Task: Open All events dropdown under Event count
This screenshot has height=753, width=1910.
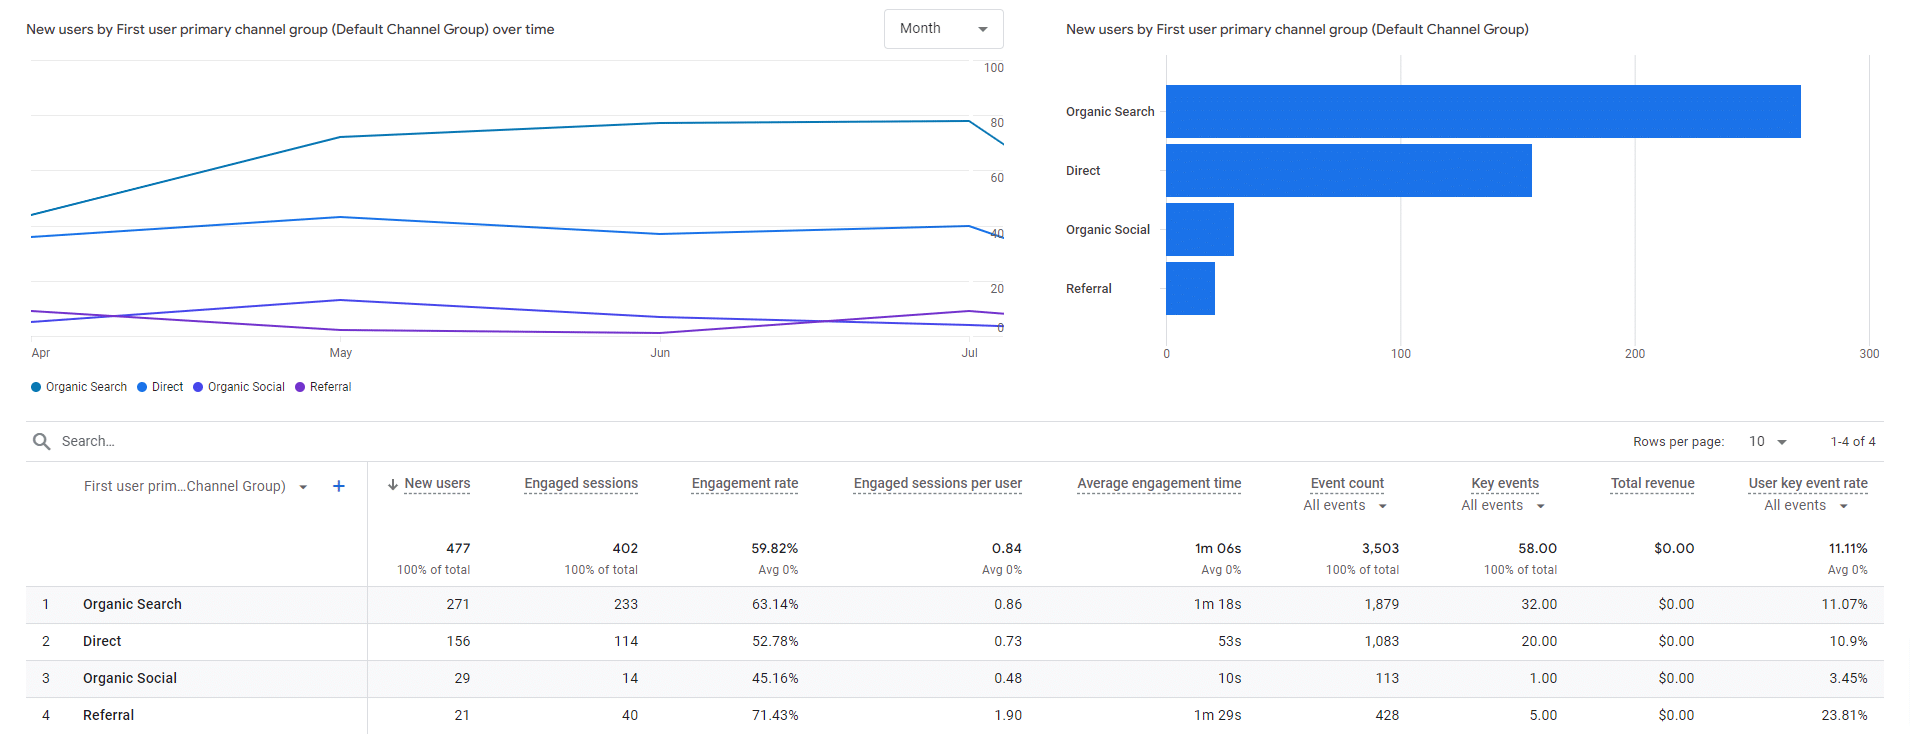Action: [1345, 506]
